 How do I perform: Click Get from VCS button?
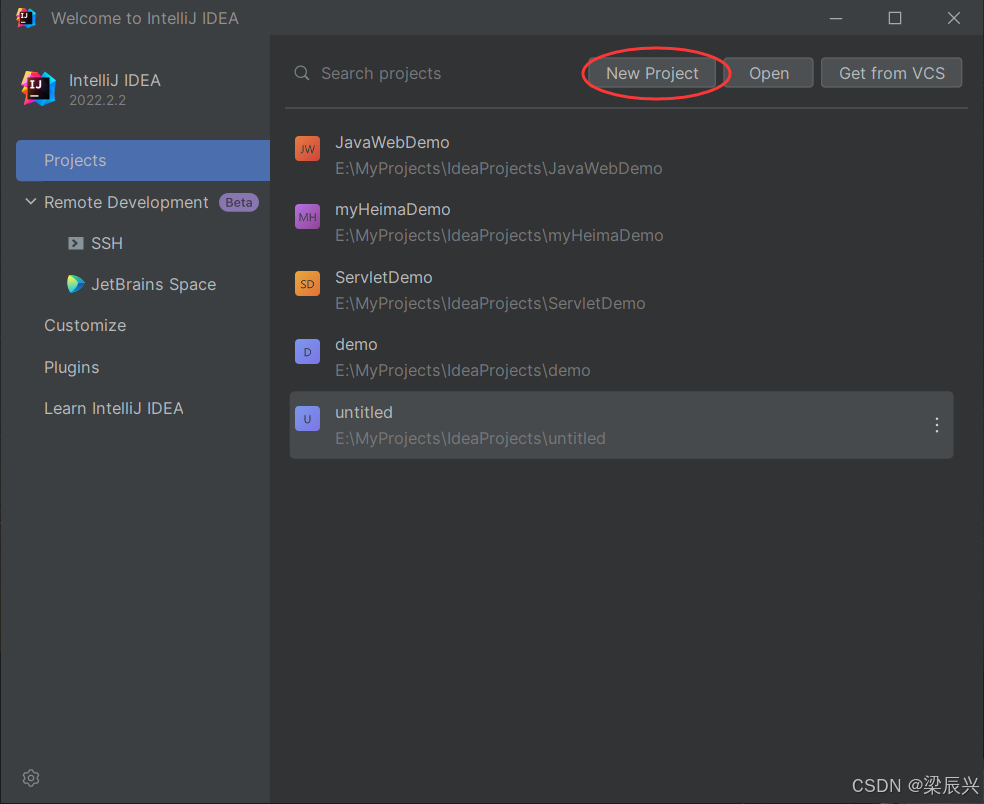tap(891, 73)
